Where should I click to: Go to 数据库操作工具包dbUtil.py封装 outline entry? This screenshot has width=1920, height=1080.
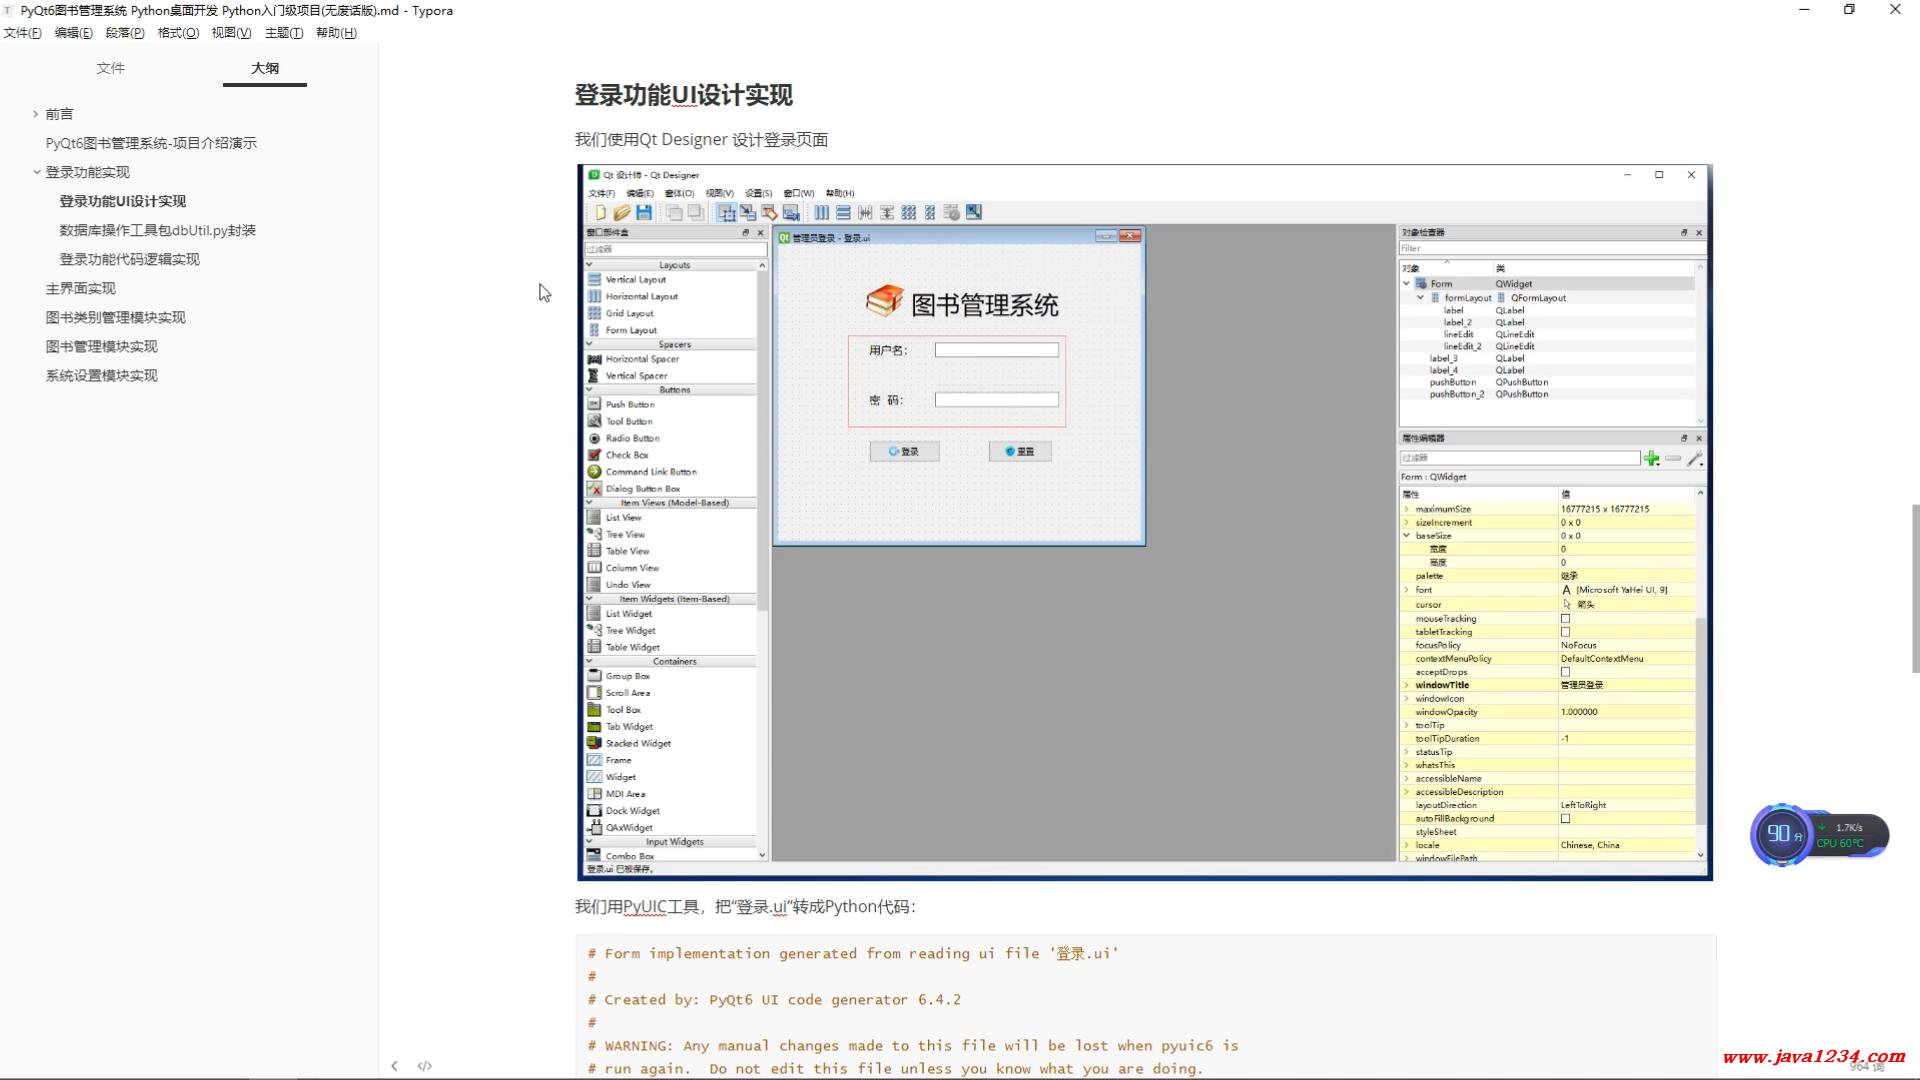click(x=158, y=230)
